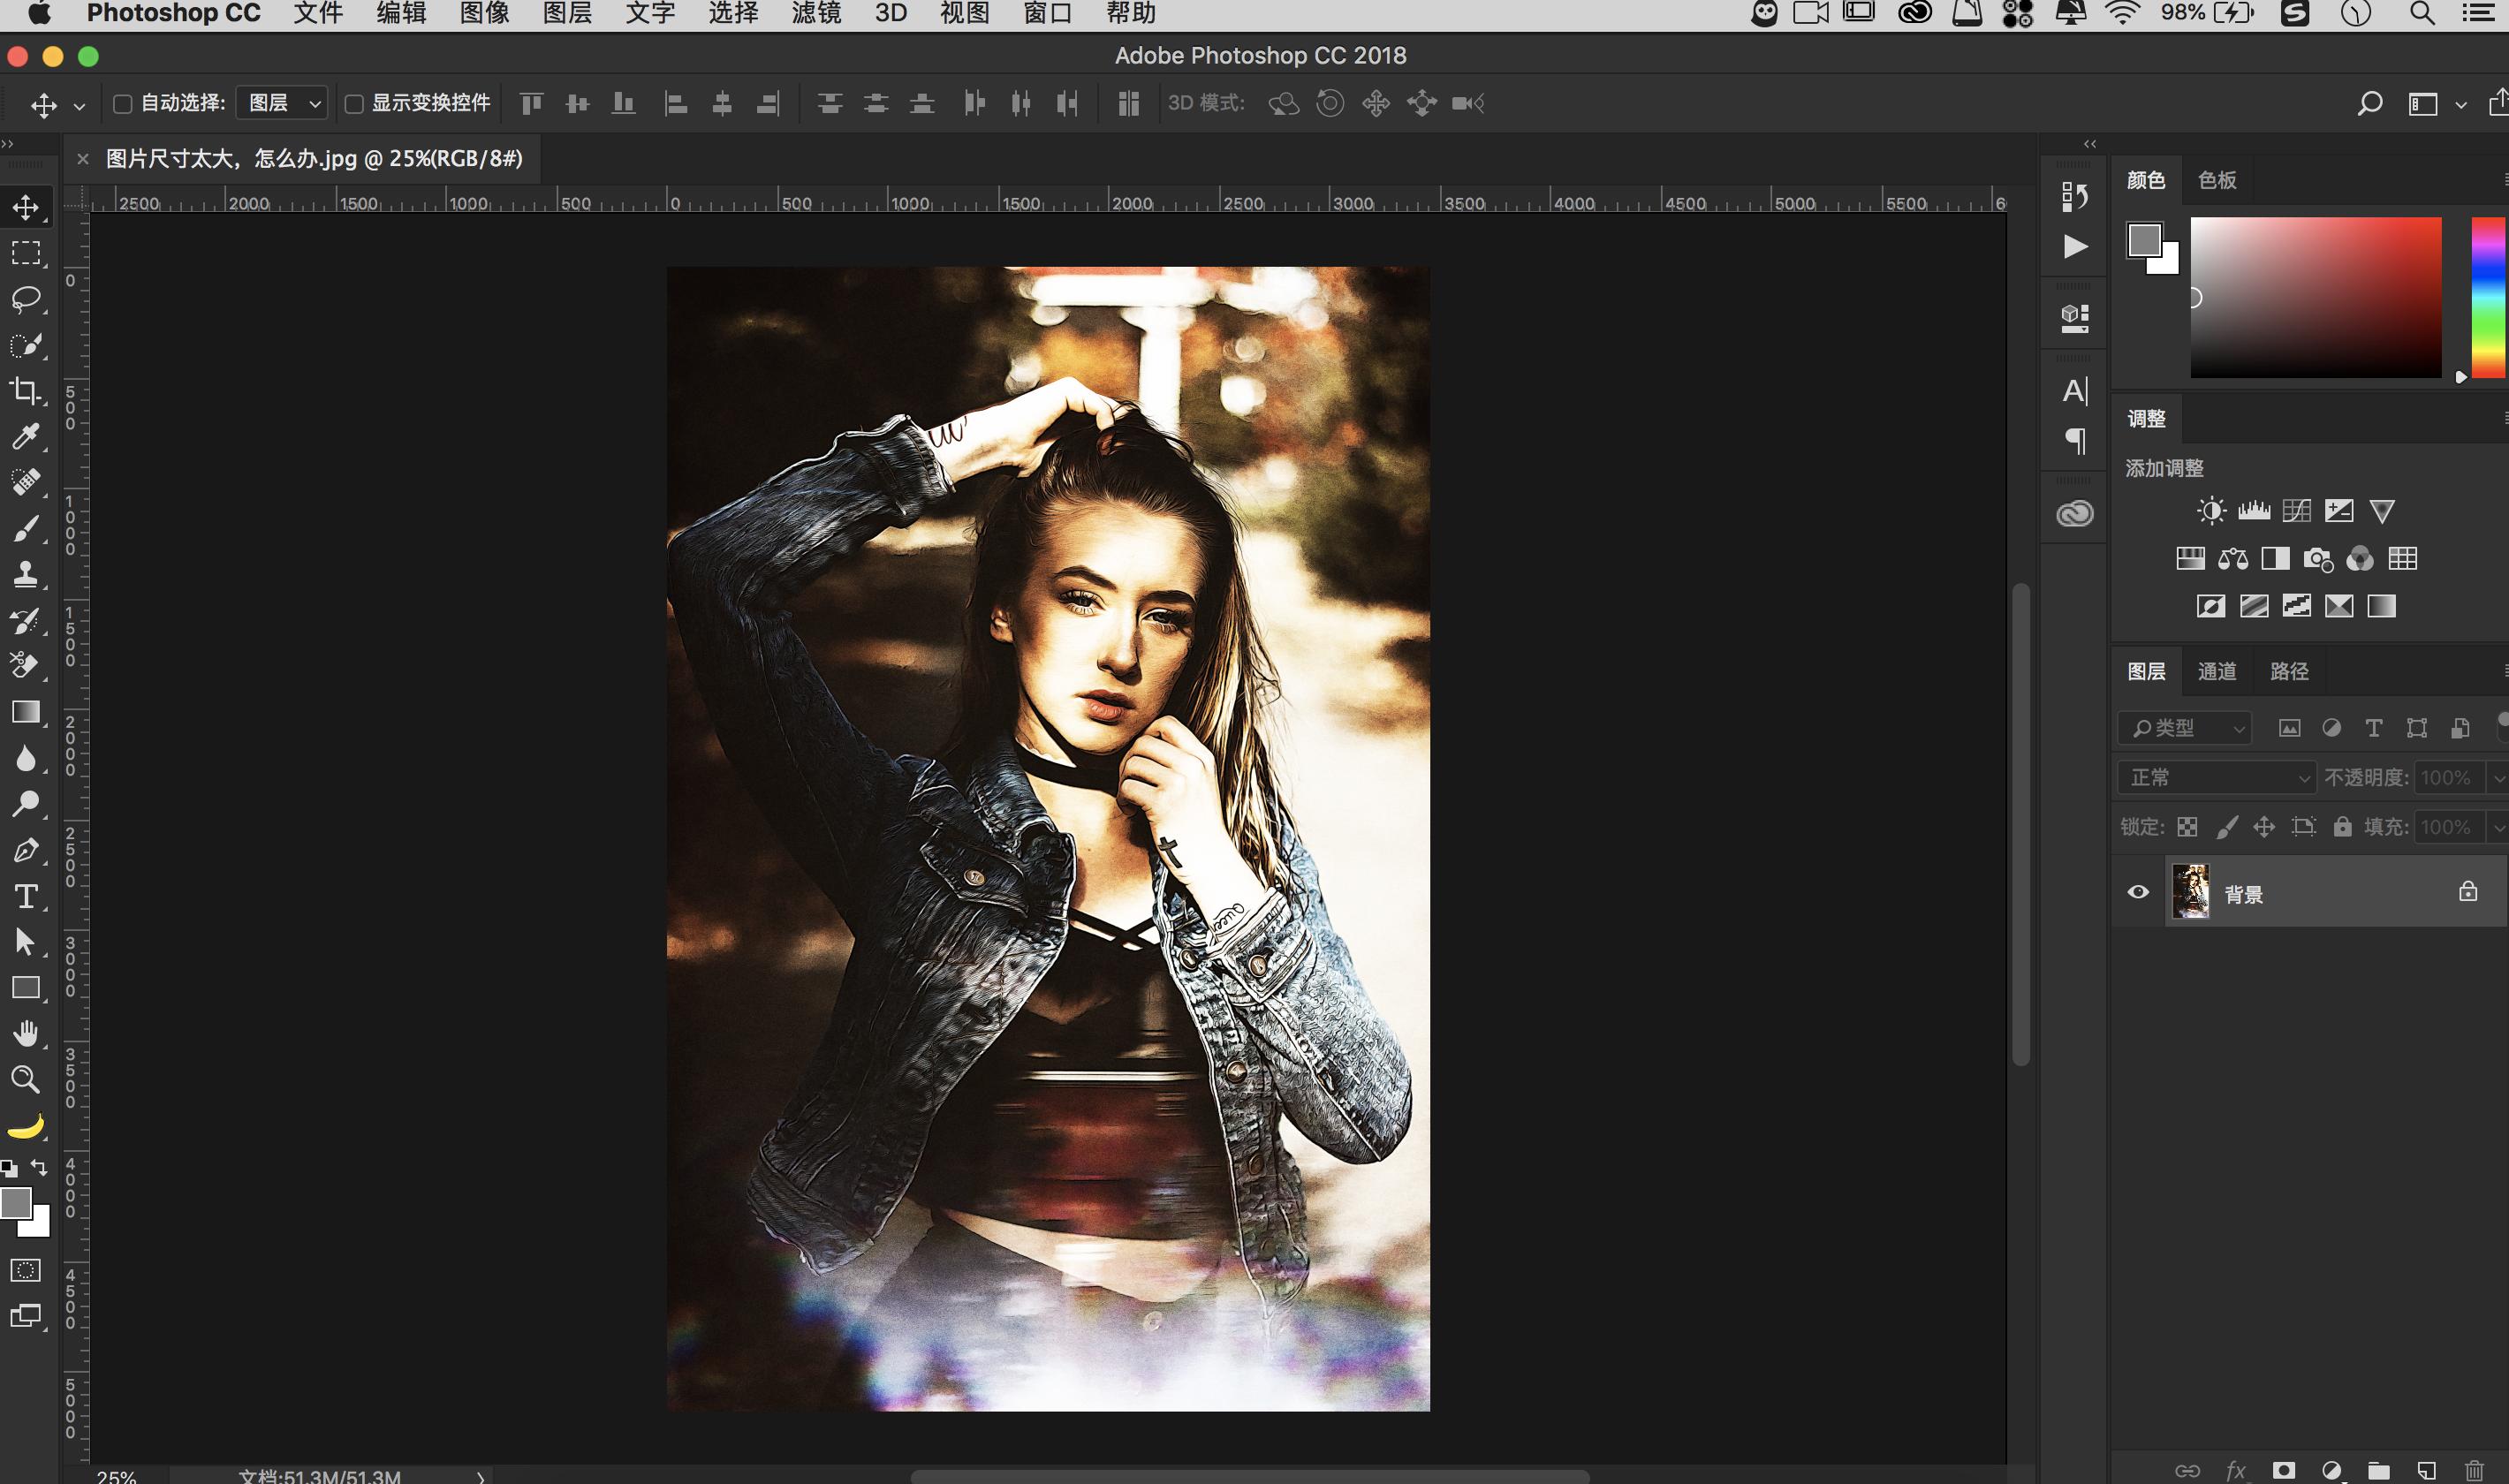Open the 滤镜 menu
Image resolution: width=2509 pixels, height=1484 pixels.
pyautogui.click(x=815, y=14)
